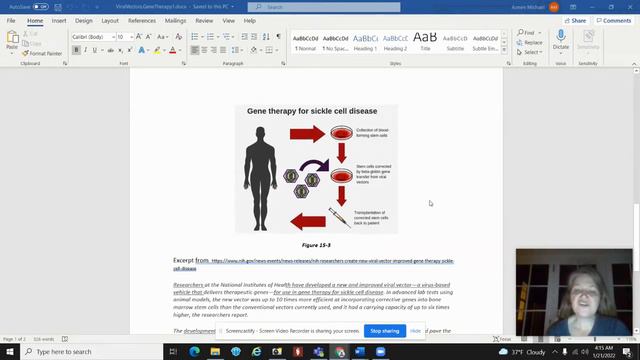Toggle Show paragraph marks
This screenshot has height=360, width=640.
tap(278, 37)
